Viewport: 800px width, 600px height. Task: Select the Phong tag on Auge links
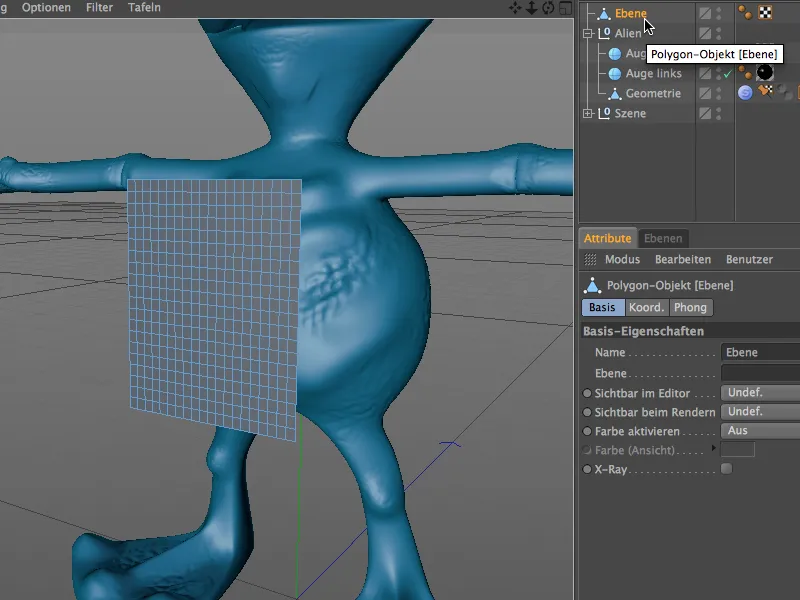(745, 73)
